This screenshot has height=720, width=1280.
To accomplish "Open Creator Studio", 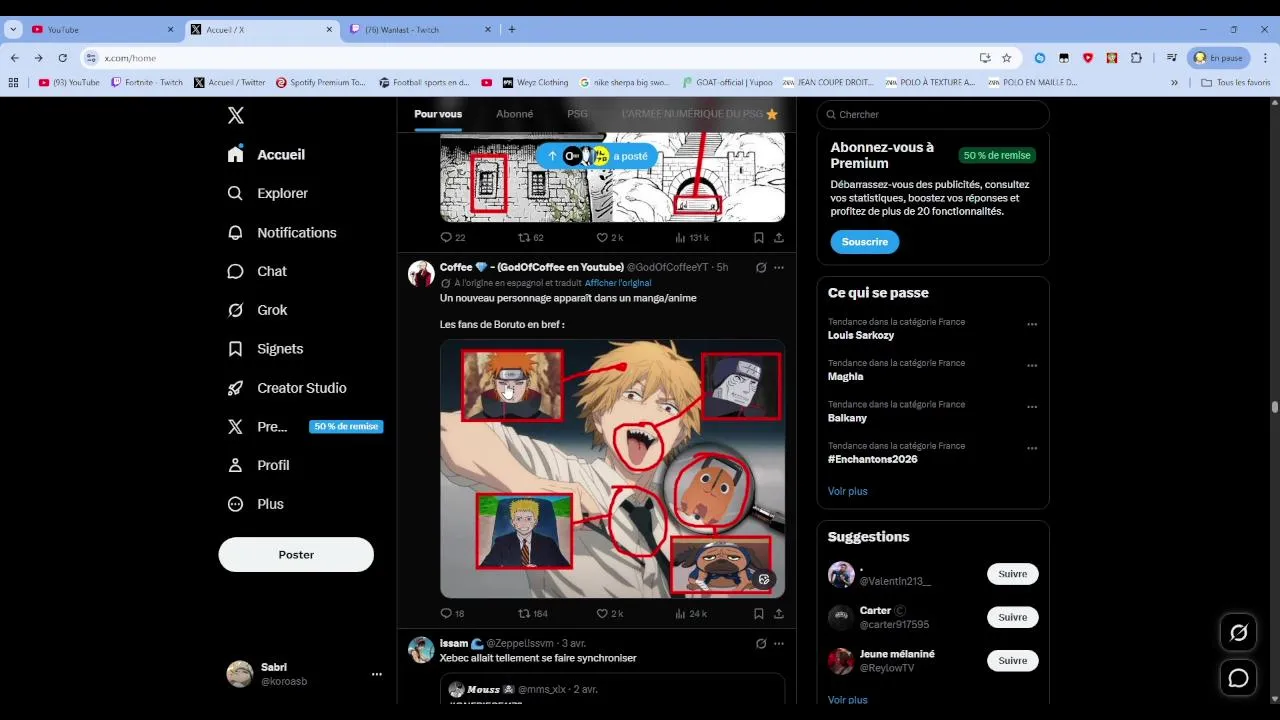I will 287,388.
